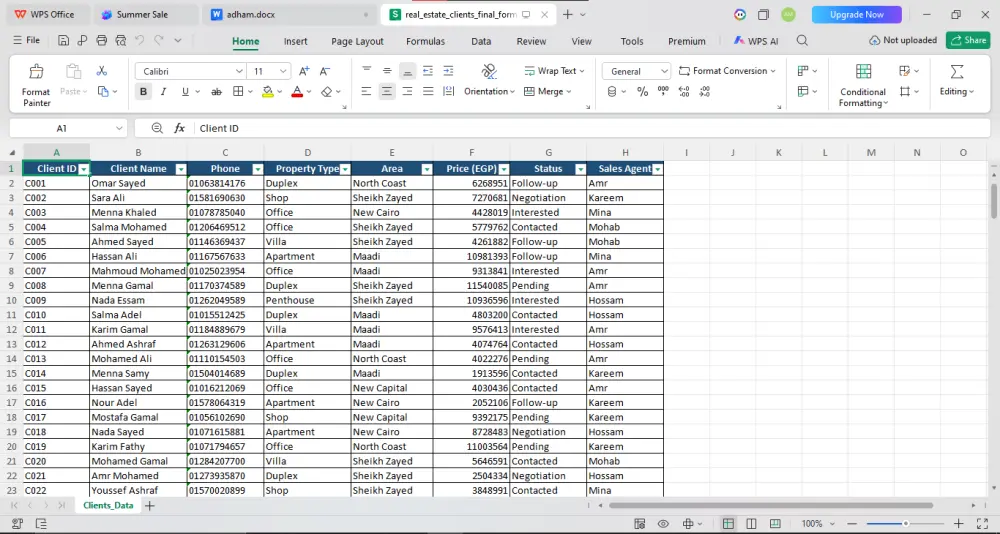This screenshot has height=534, width=1000.
Task: Switch to Page Break Preview in status bar
Action: (775, 524)
